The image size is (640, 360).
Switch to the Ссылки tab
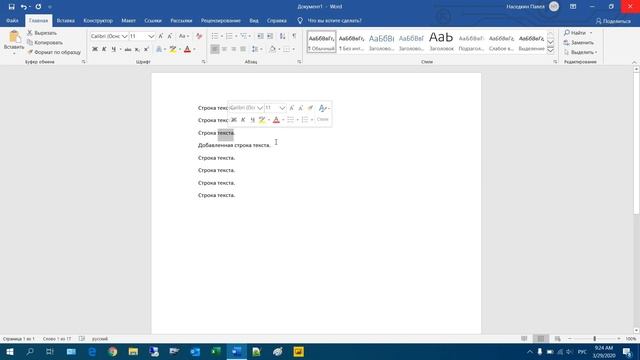153,20
